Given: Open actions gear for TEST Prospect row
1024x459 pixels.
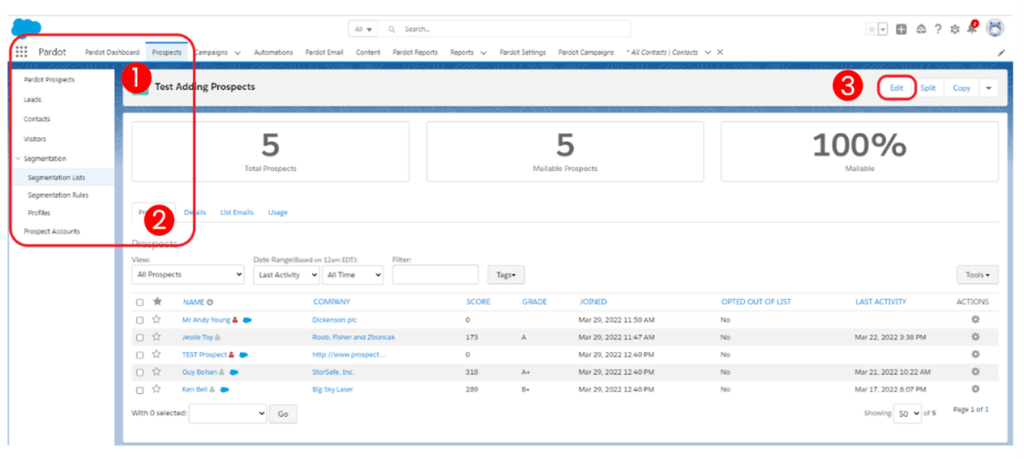Looking at the screenshot, I should coord(975,354).
